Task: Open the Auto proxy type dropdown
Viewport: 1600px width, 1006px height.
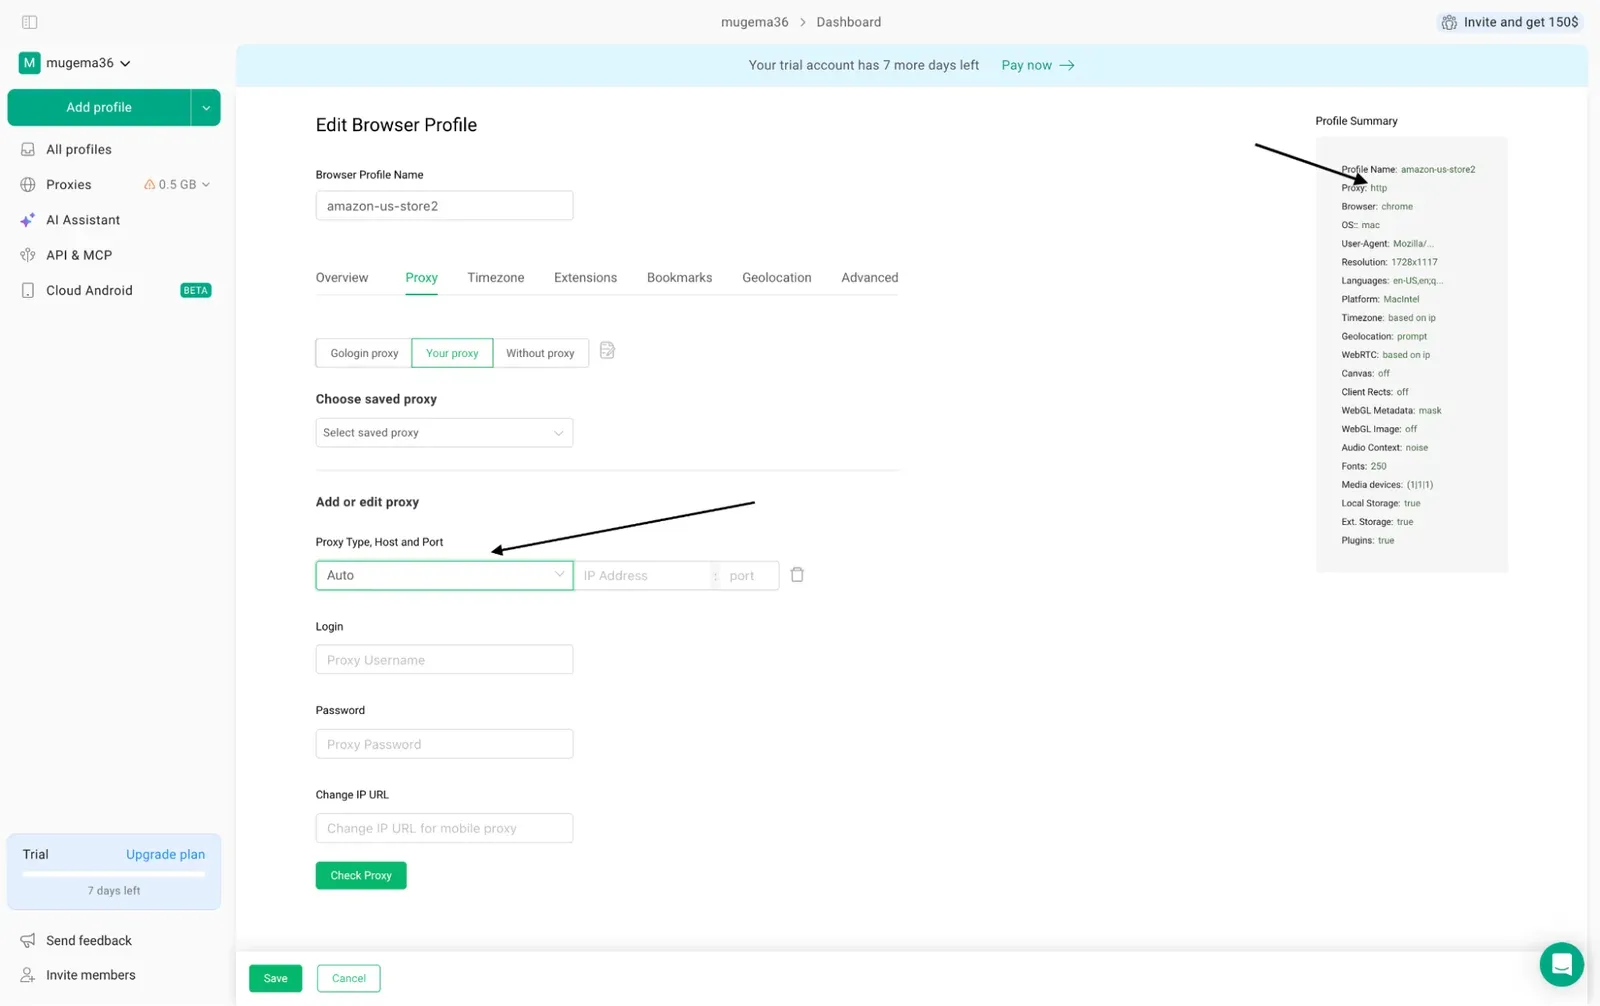Action: tap(444, 575)
